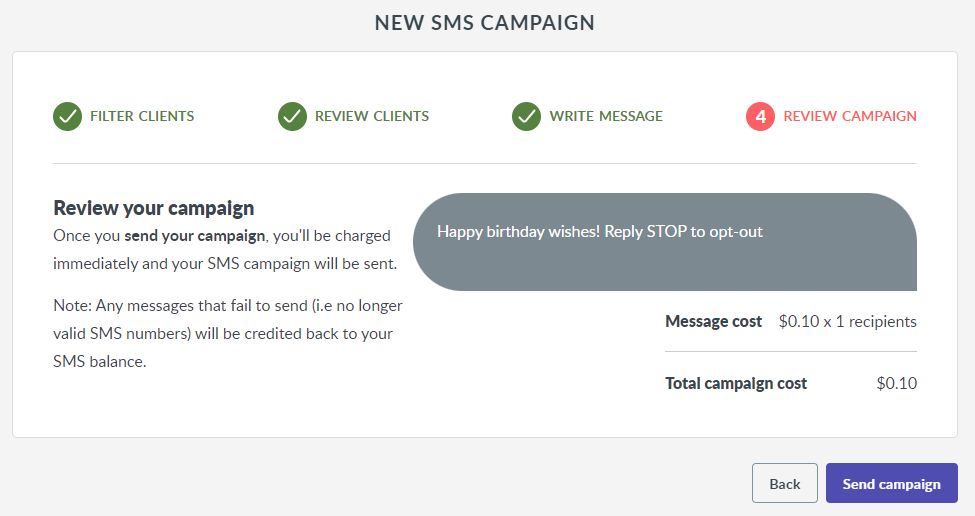The height and width of the screenshot is (516, 975).
Task: Go to the Review Clients step label
Action: pos(372,116)
